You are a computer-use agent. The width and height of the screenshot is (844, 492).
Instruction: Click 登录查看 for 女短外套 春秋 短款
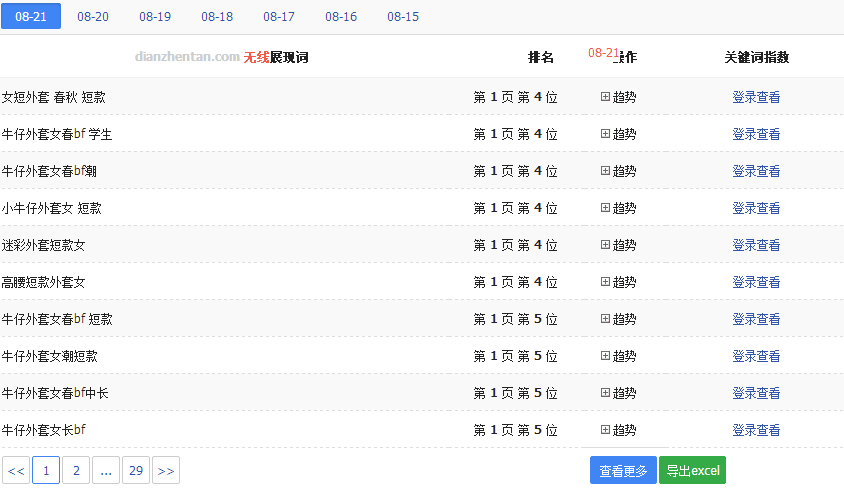pyautogui.click(x=756, y=97)
